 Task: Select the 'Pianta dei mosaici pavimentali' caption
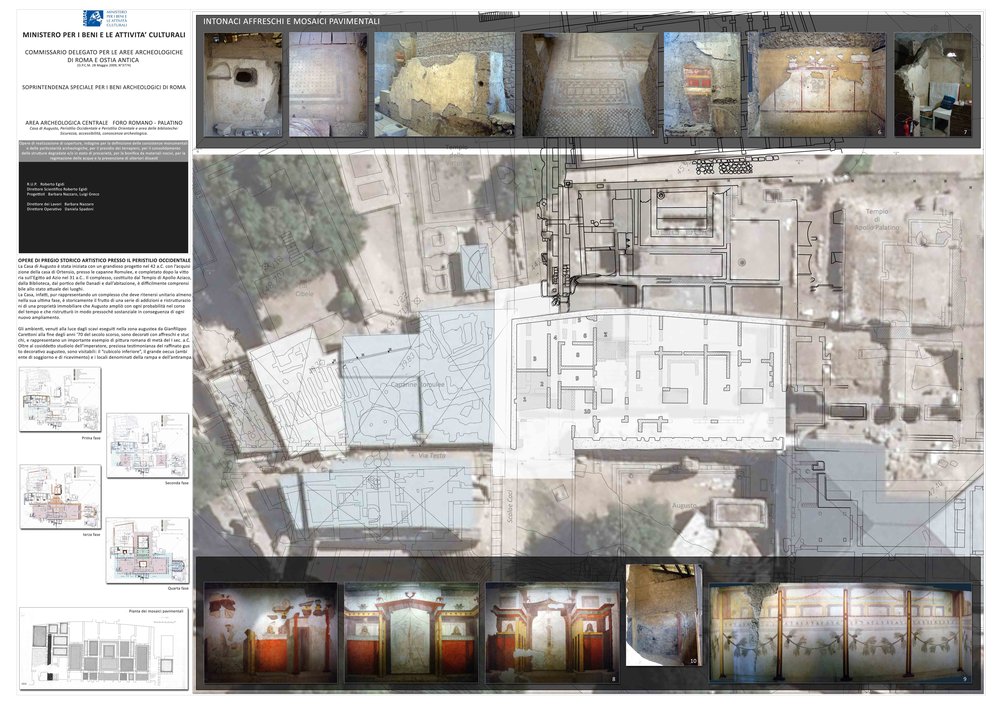pyautogui.click(x=156, y=611)
